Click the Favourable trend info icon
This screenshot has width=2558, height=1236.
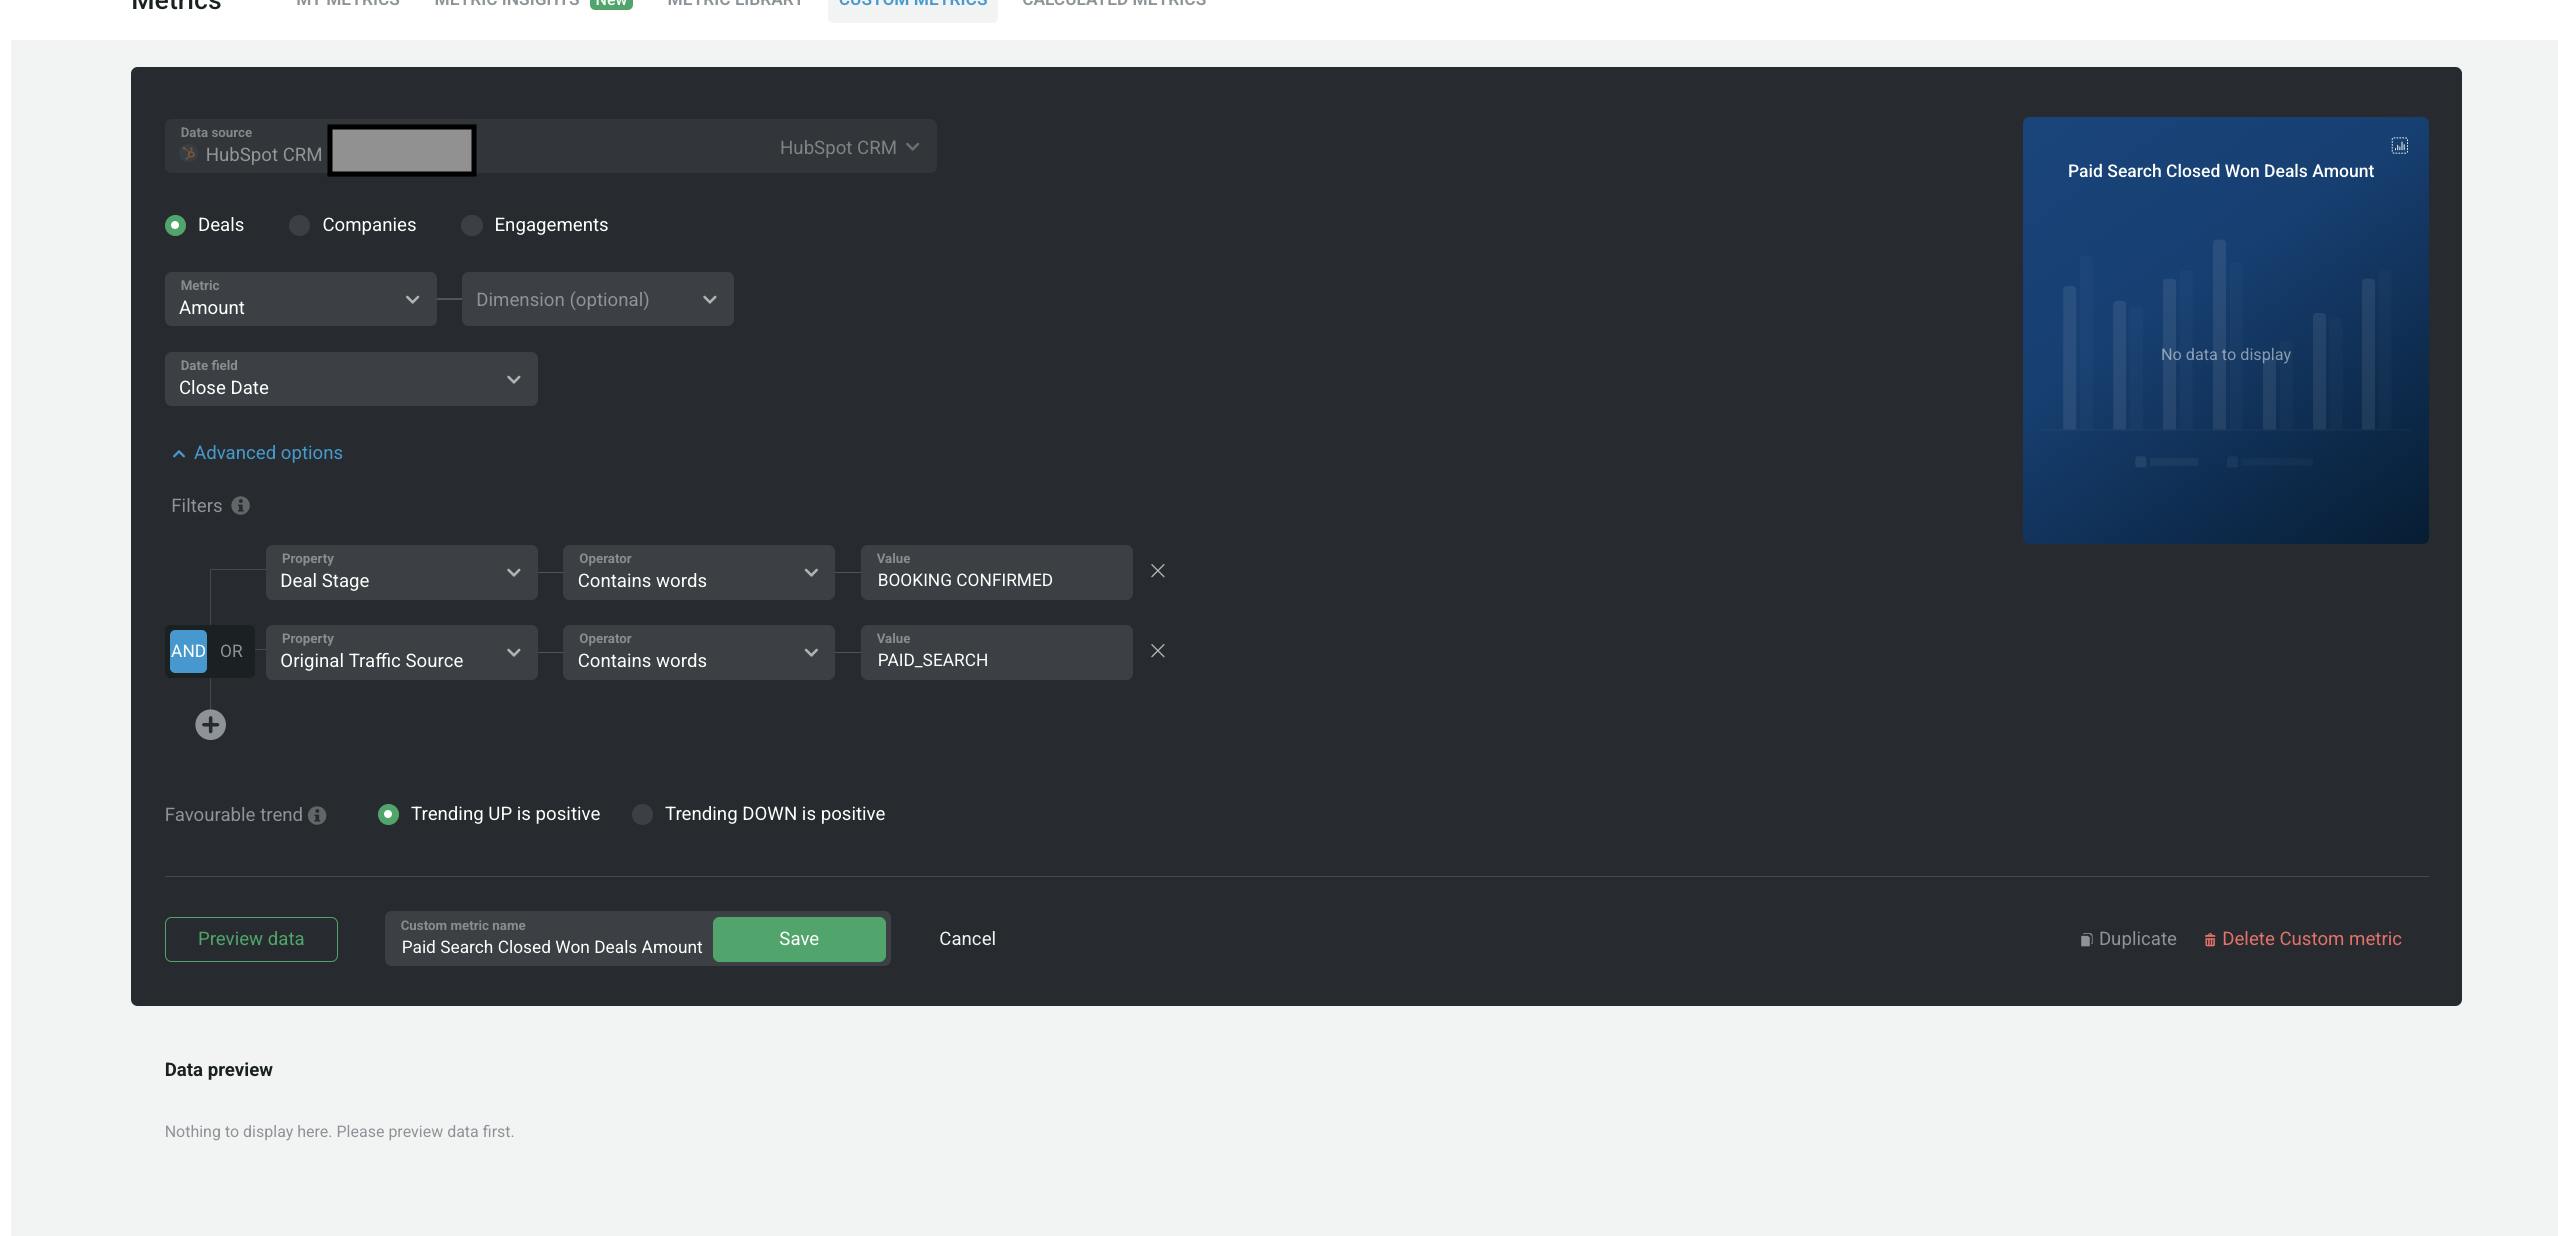pyautogui.click(x=317, y=816)
